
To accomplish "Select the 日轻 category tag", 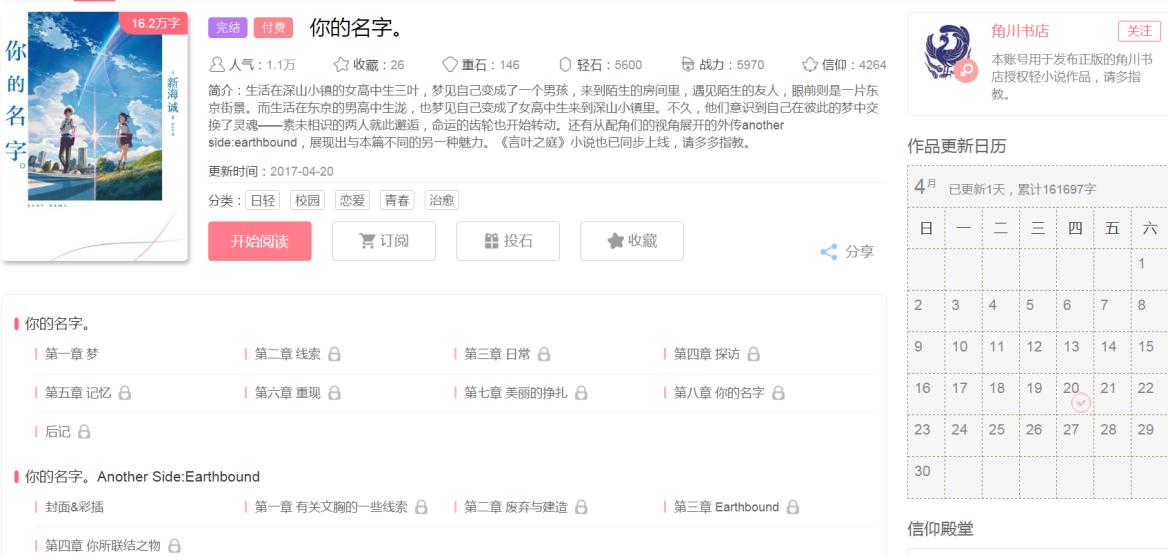I will click(x=263, y=201).
